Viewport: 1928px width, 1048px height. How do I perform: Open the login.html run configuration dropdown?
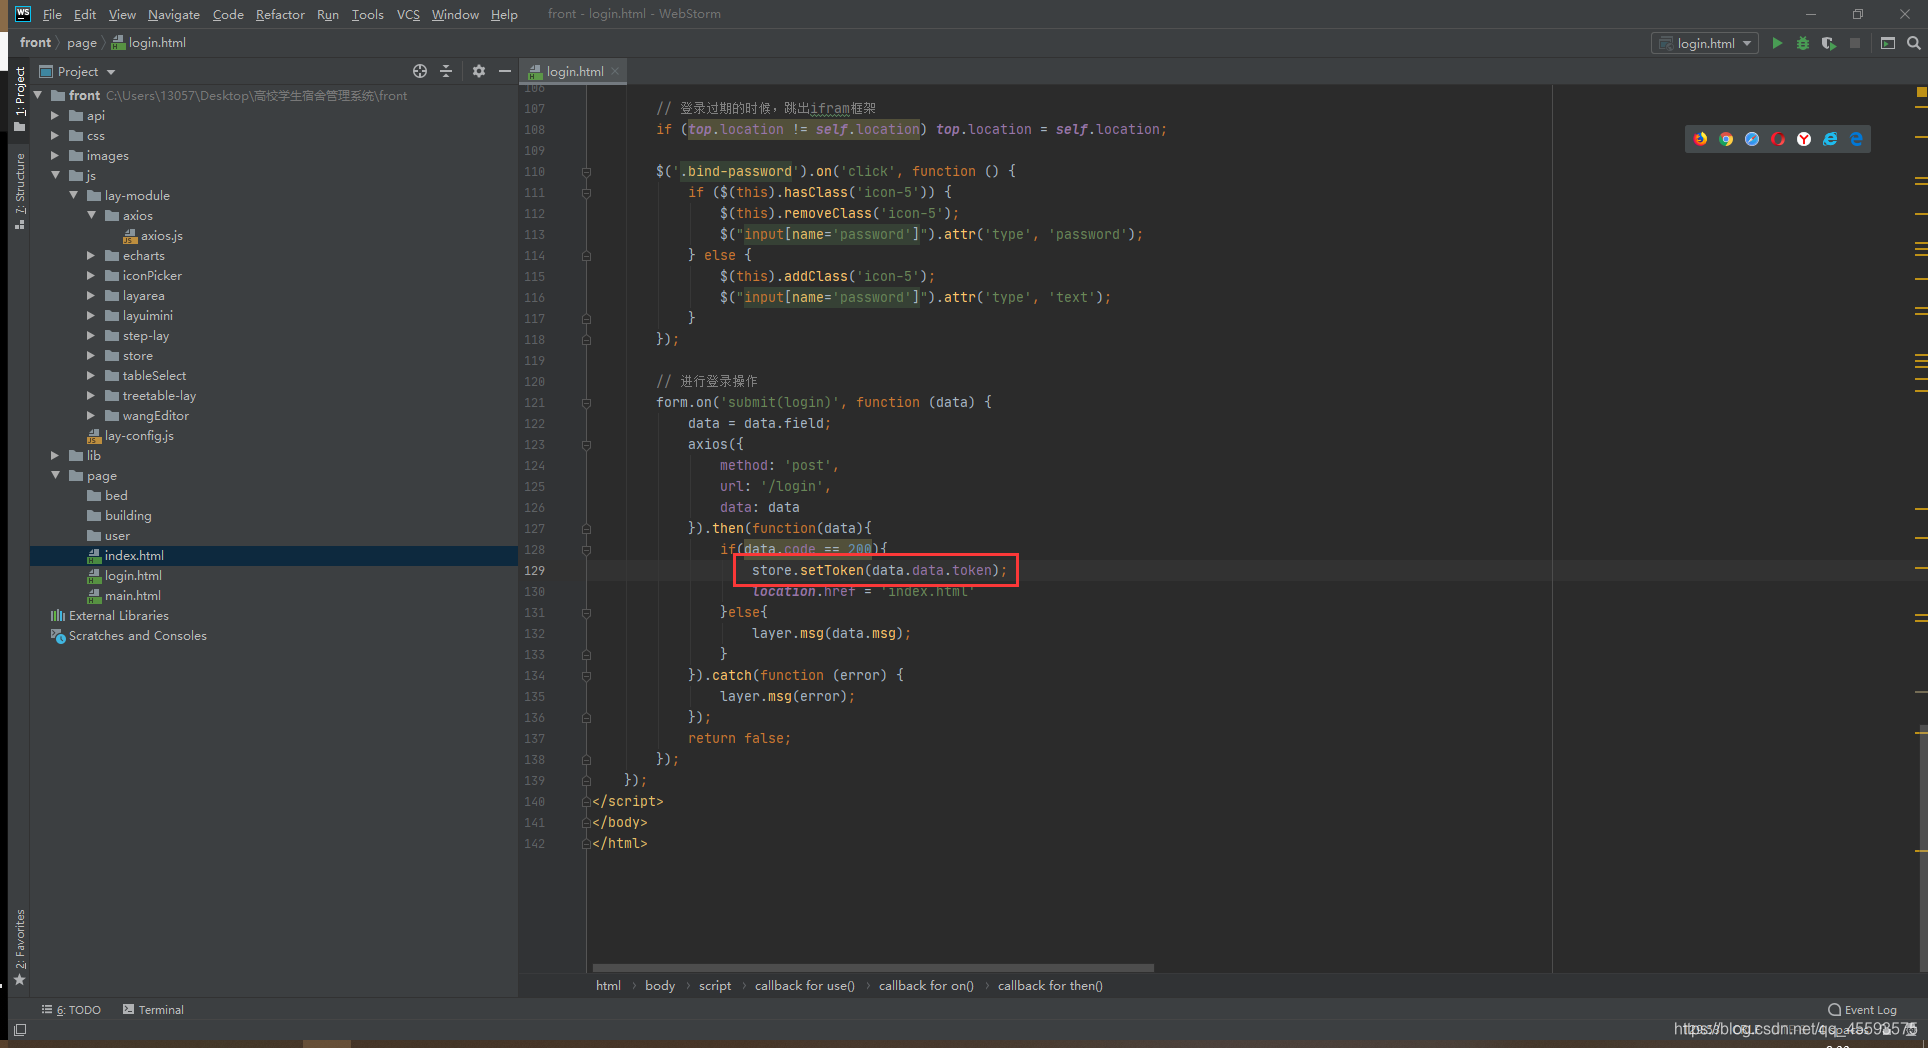1704,43
